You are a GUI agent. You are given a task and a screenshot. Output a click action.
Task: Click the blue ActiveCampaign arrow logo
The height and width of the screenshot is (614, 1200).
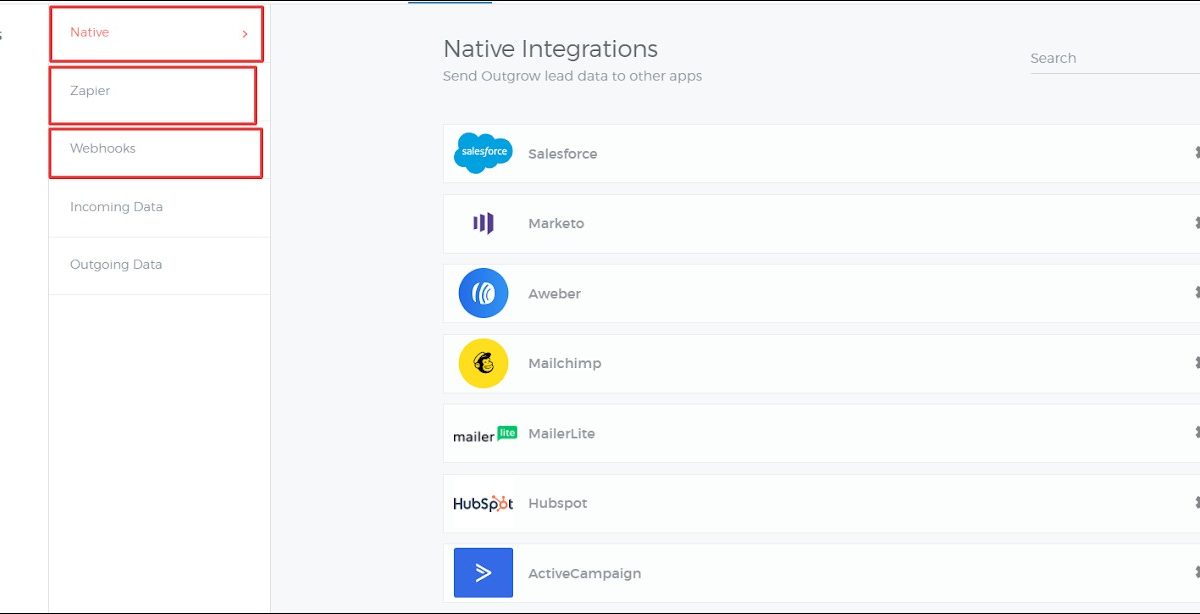483,573
